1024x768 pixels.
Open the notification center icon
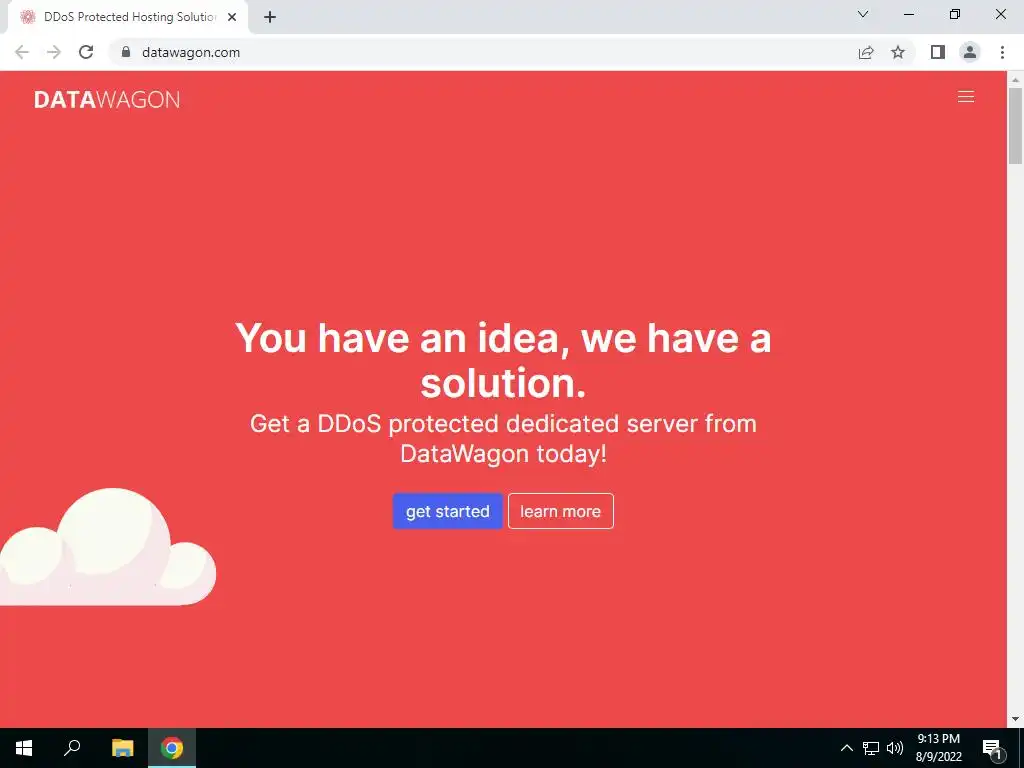[x=993, y=748]
